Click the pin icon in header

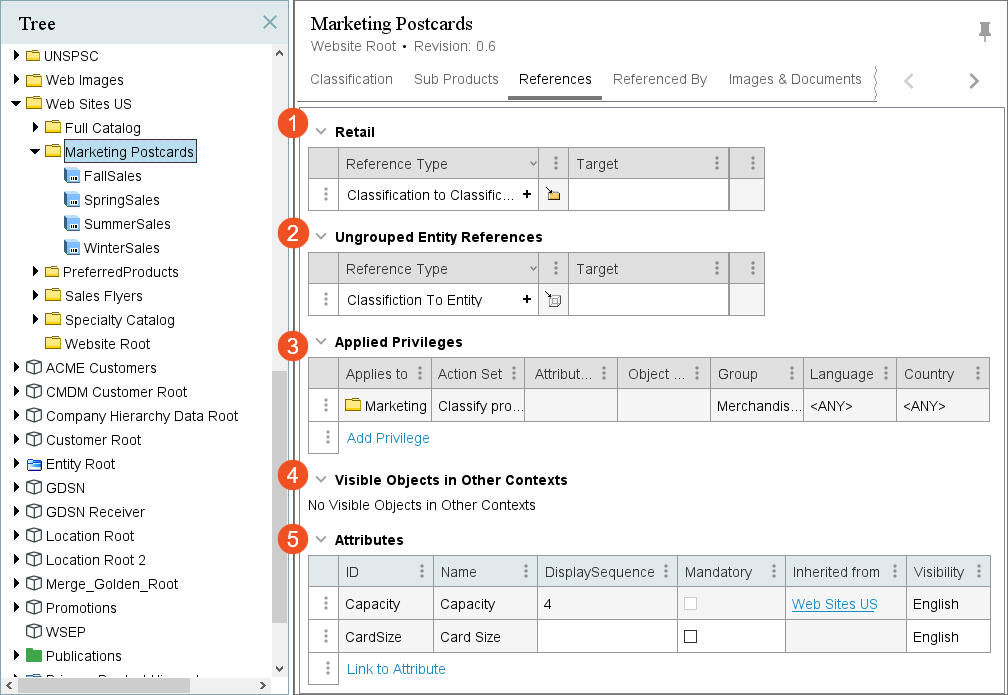pyautogui.click(x=984, y=32)
